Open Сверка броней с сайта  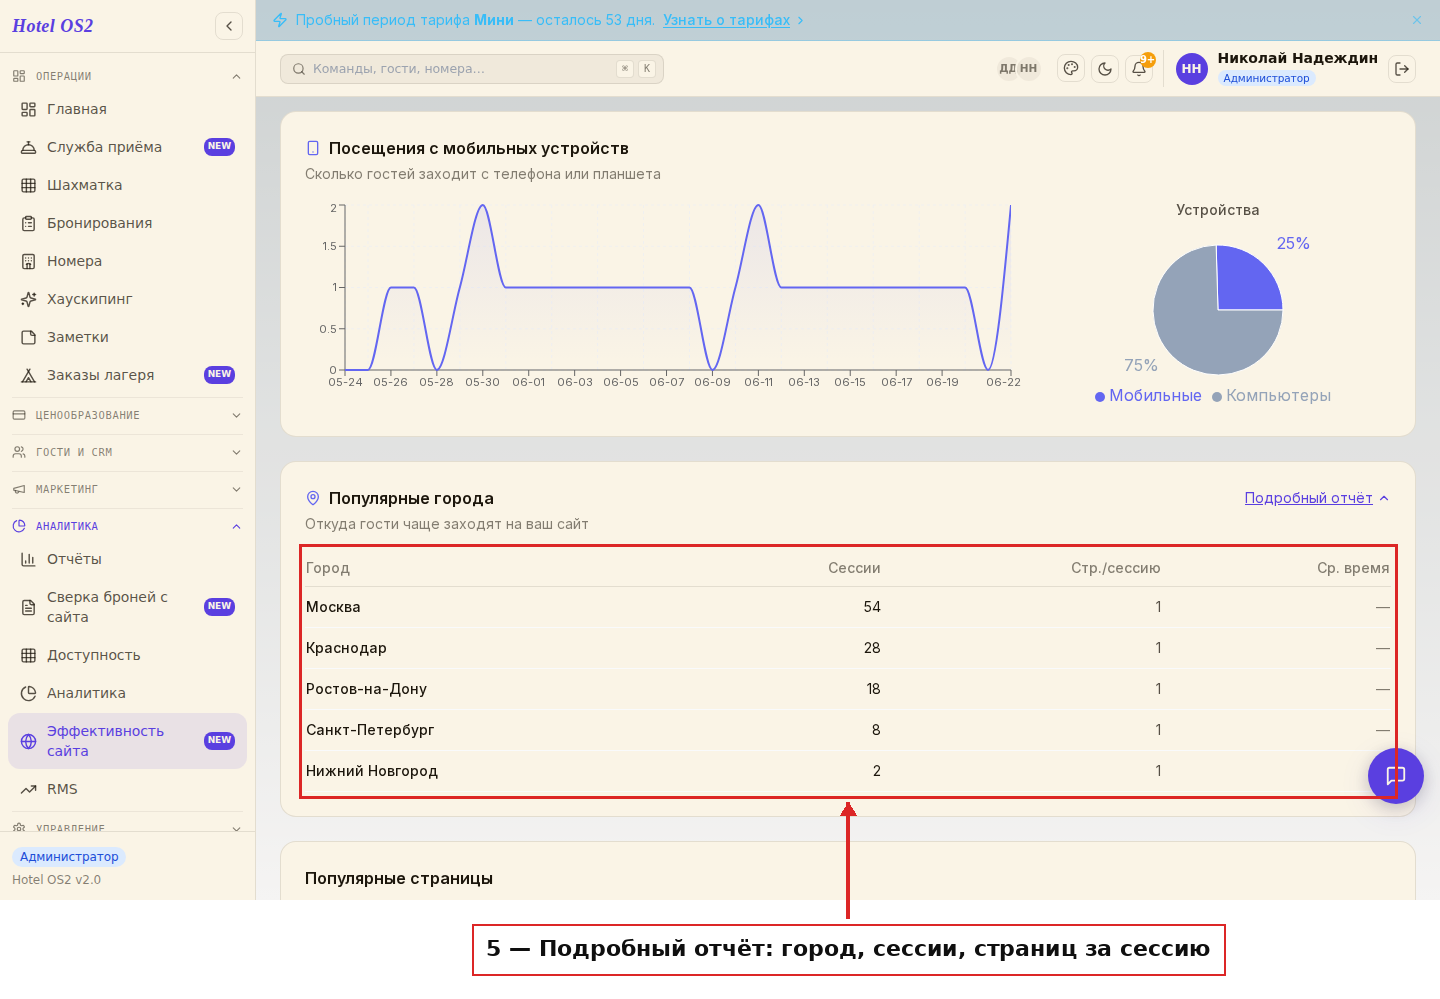(x=128, y=607)
